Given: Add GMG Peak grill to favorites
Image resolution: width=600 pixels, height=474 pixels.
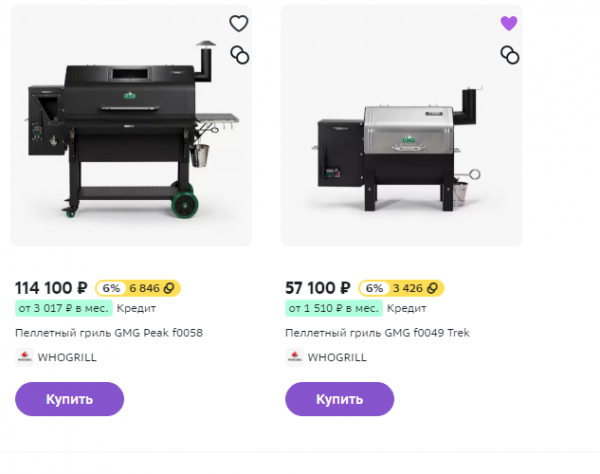Looking at the screenshot, I should coord(239,24).
